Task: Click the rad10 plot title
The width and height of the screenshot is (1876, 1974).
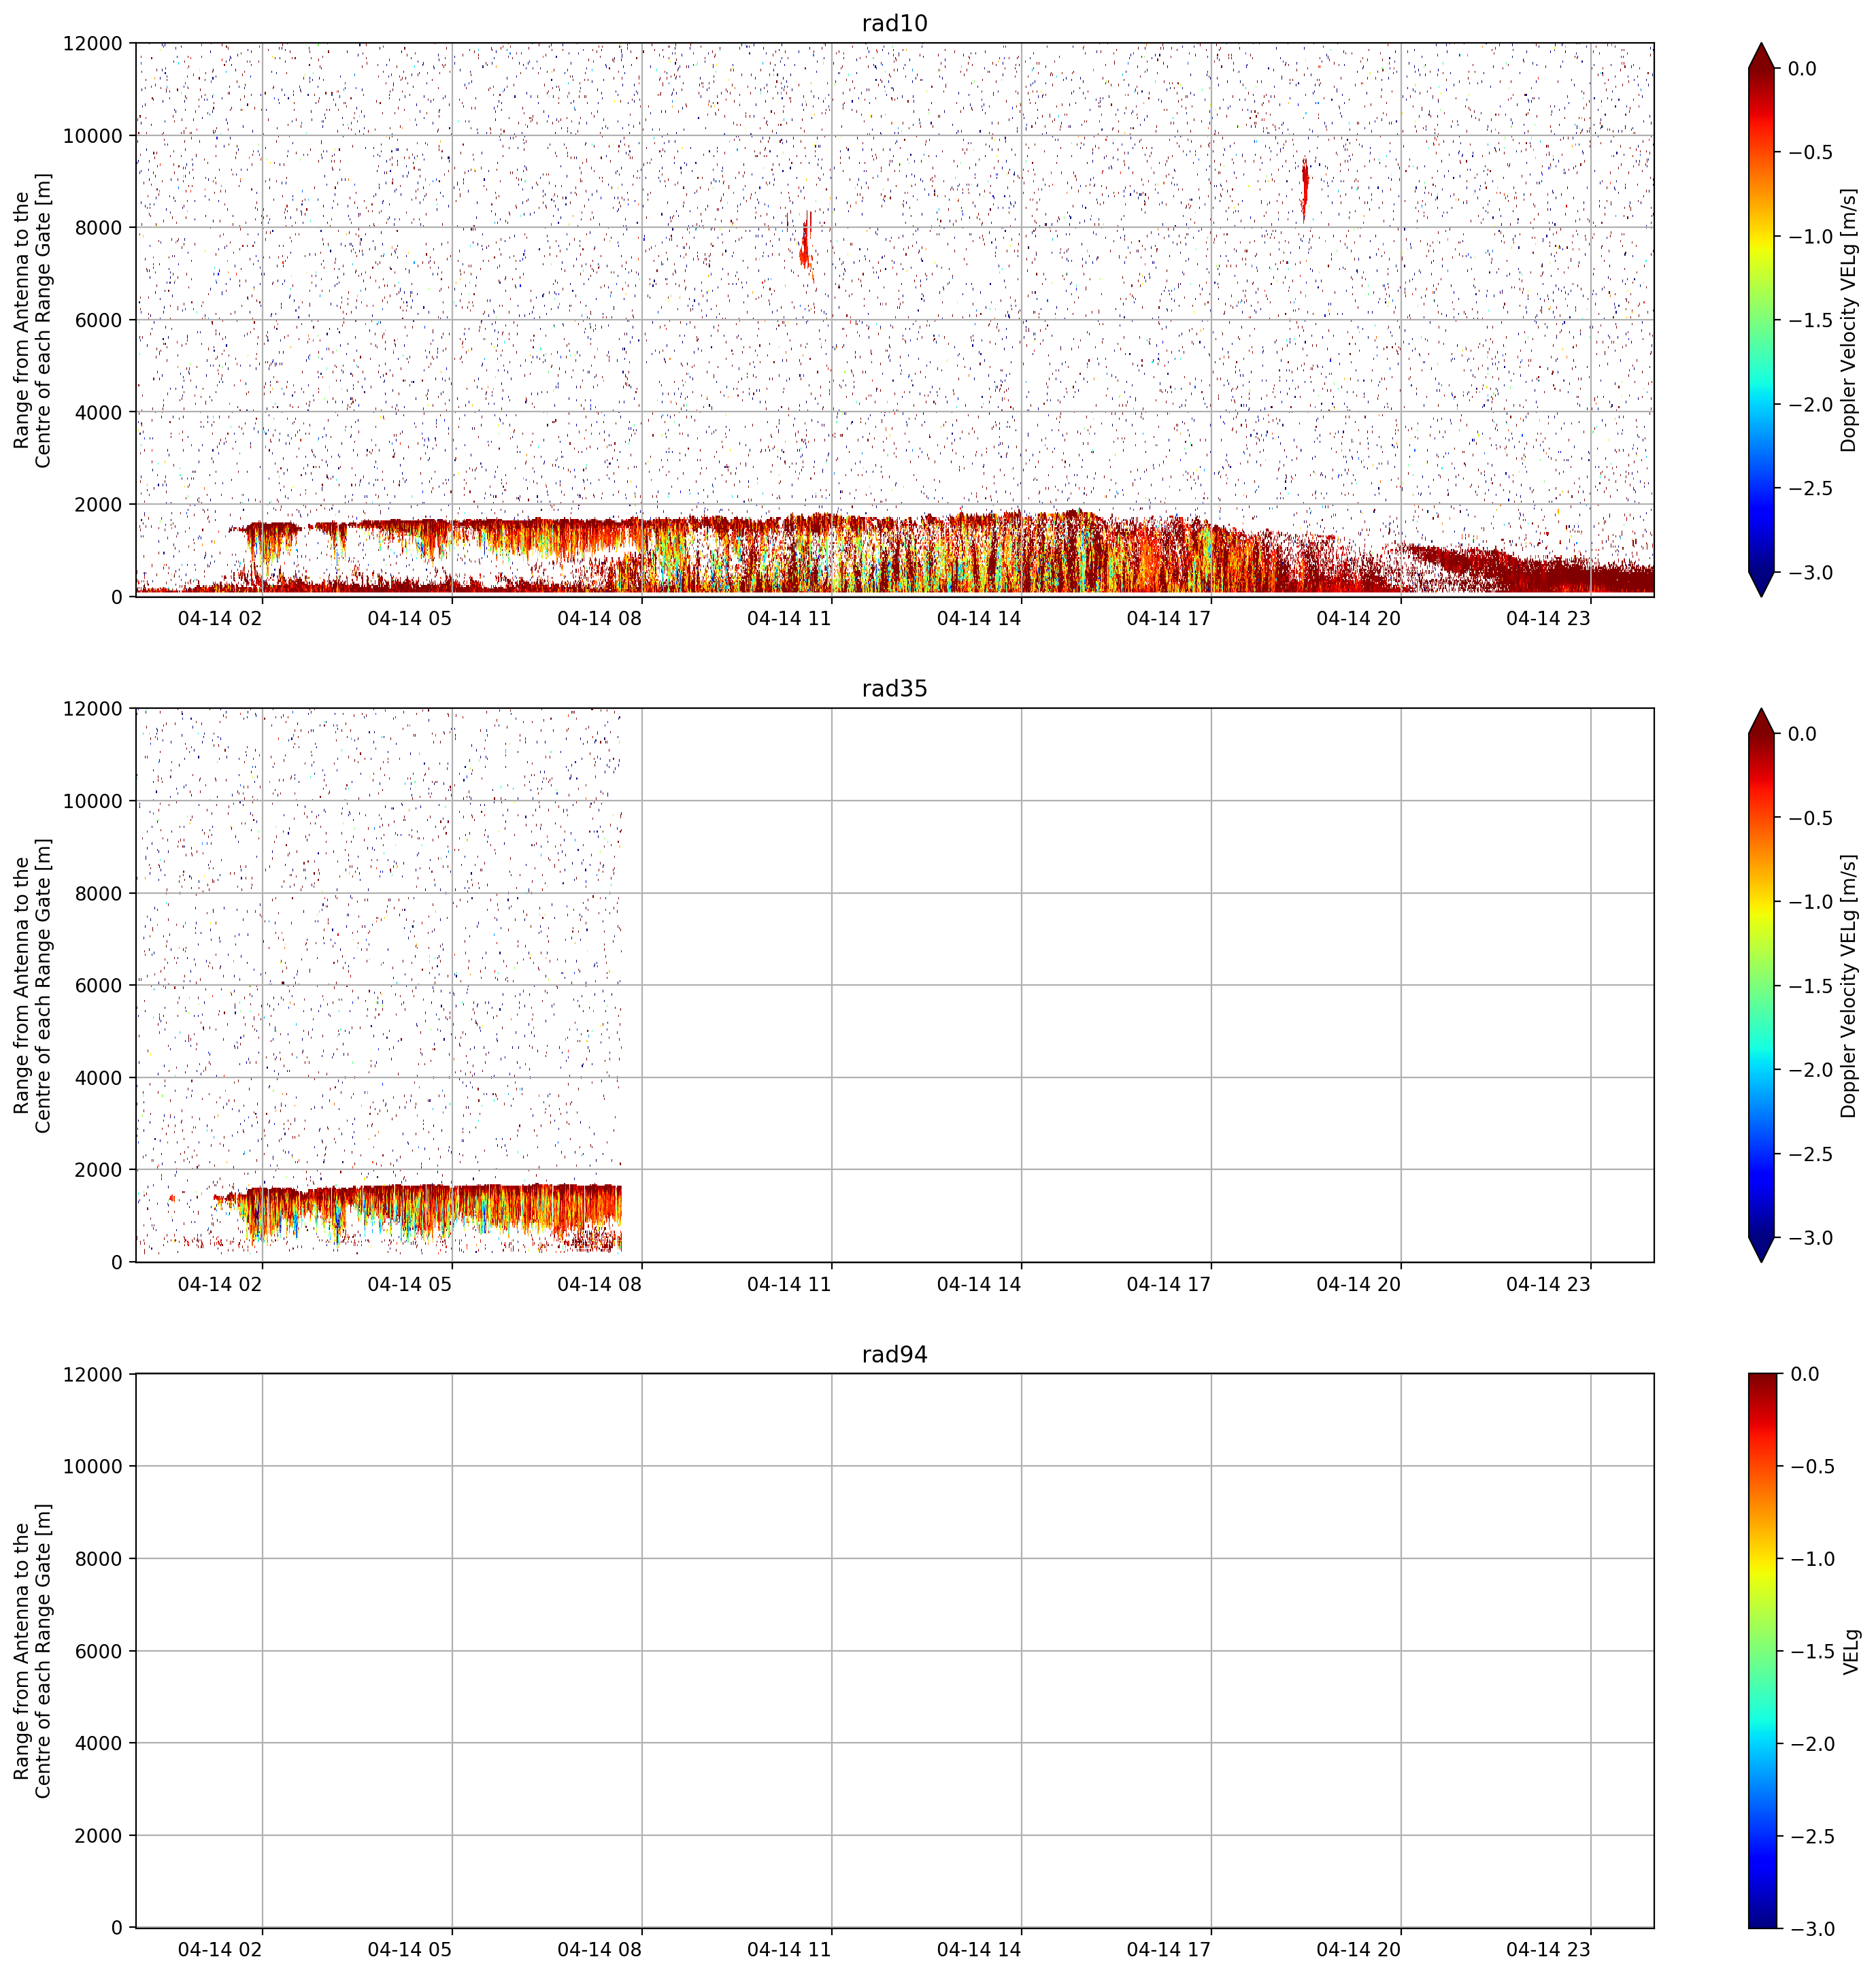Action: click(x=894, y=24)
